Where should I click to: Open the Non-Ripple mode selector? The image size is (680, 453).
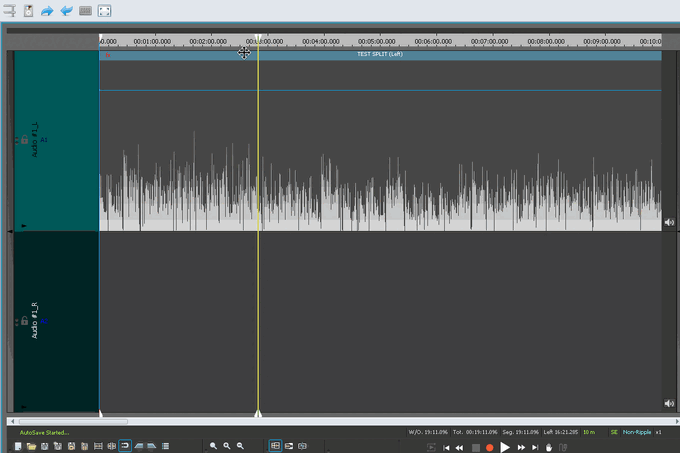637,432
